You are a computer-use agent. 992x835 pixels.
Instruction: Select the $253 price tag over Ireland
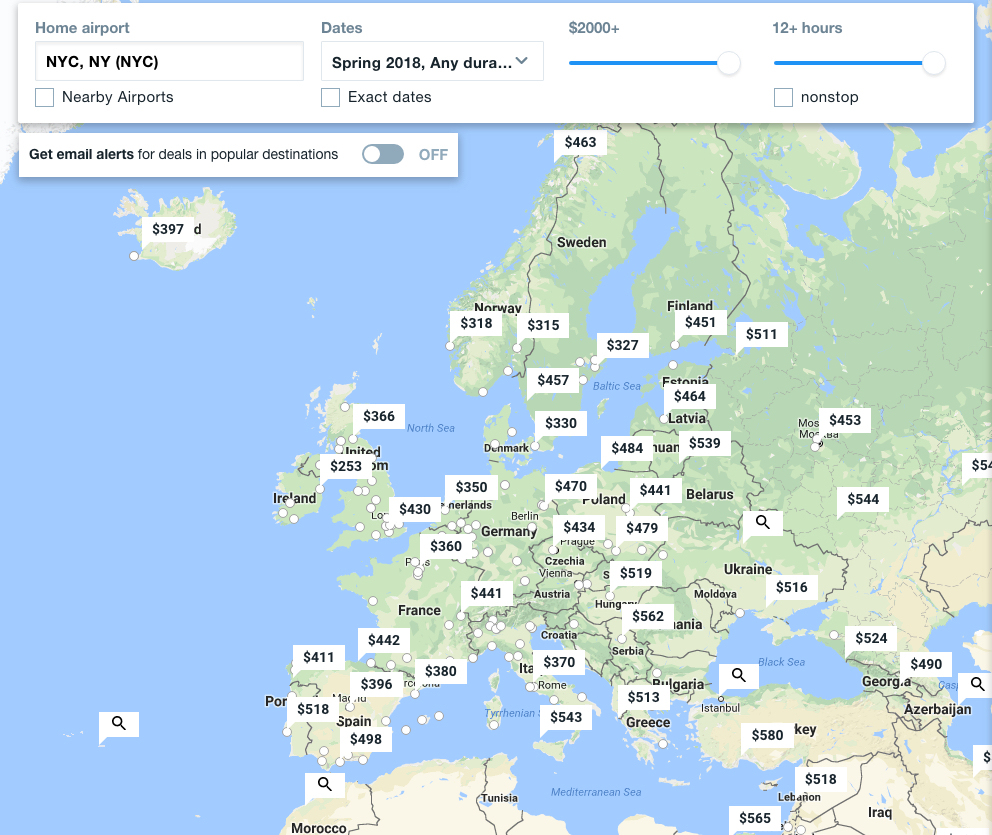coord(346,466)
